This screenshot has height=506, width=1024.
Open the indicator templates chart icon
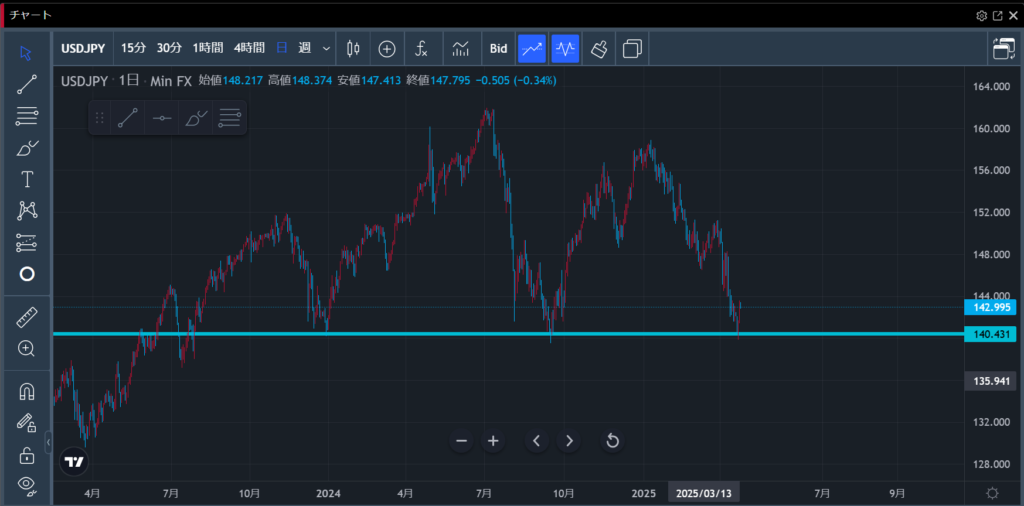(461, 48)
